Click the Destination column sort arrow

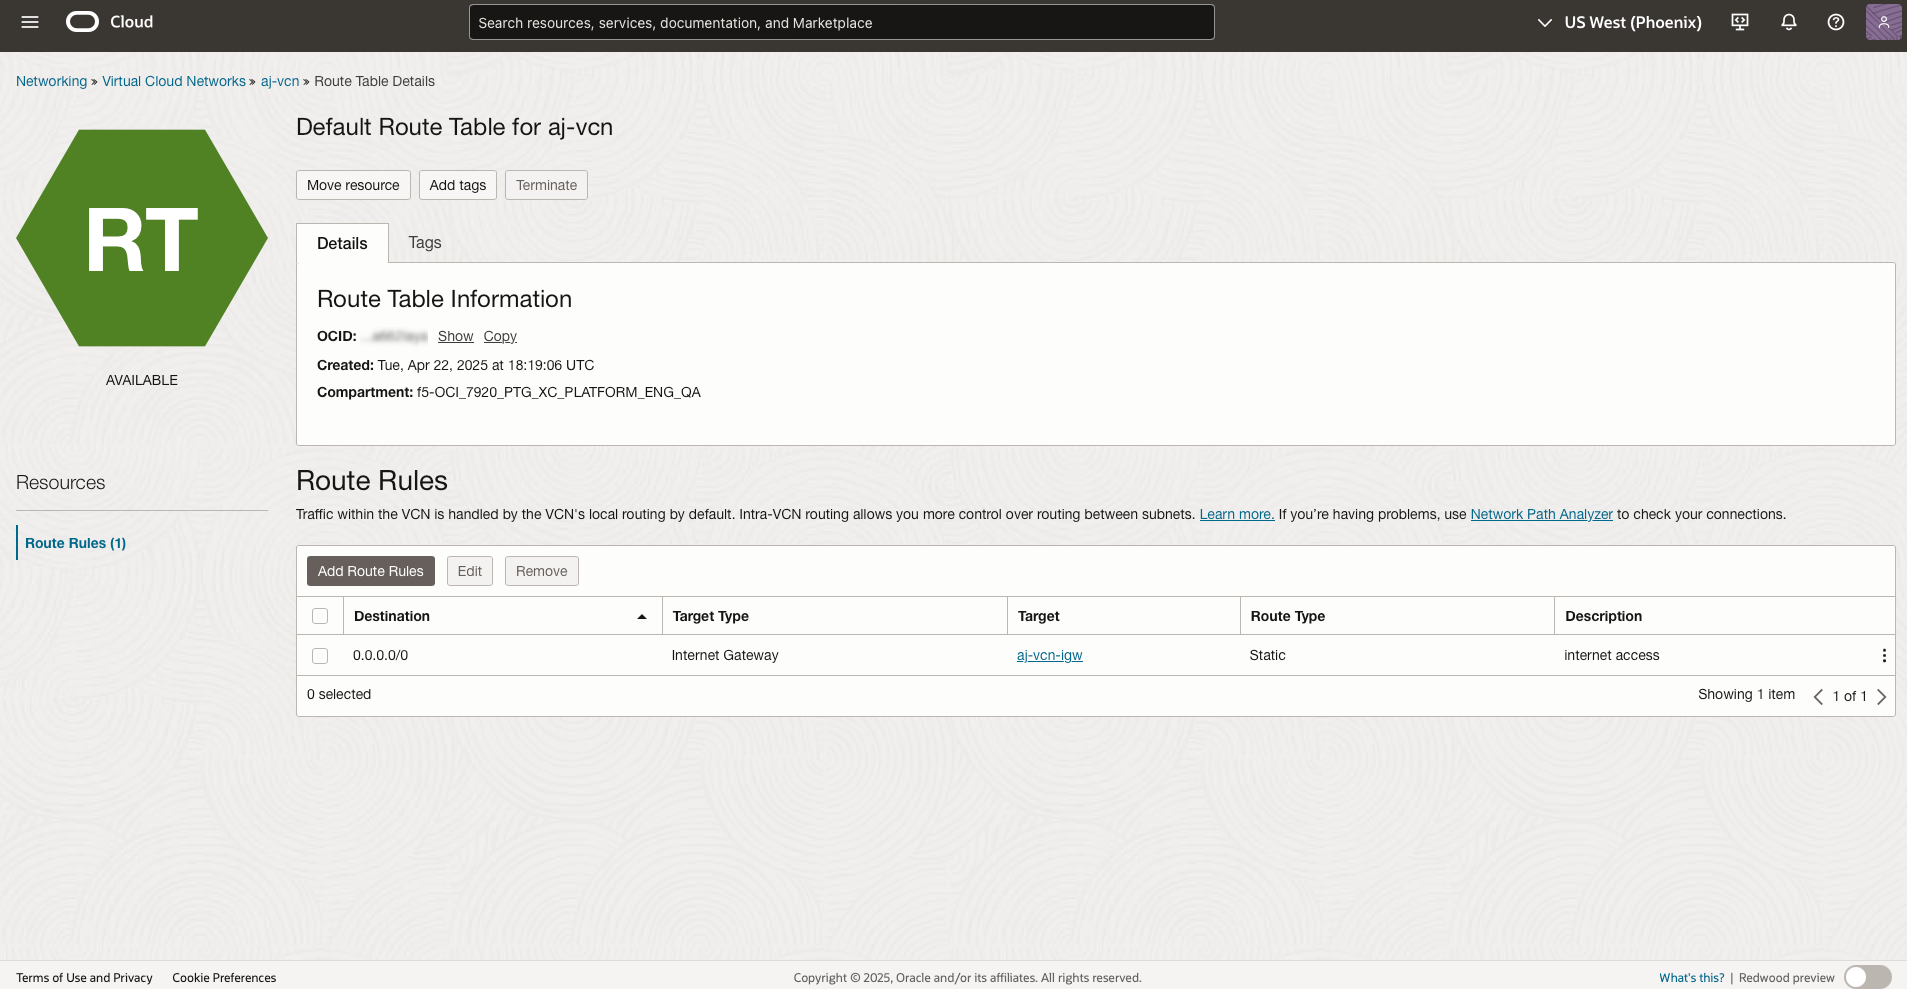pyautogui.click(x=642, y=616)
